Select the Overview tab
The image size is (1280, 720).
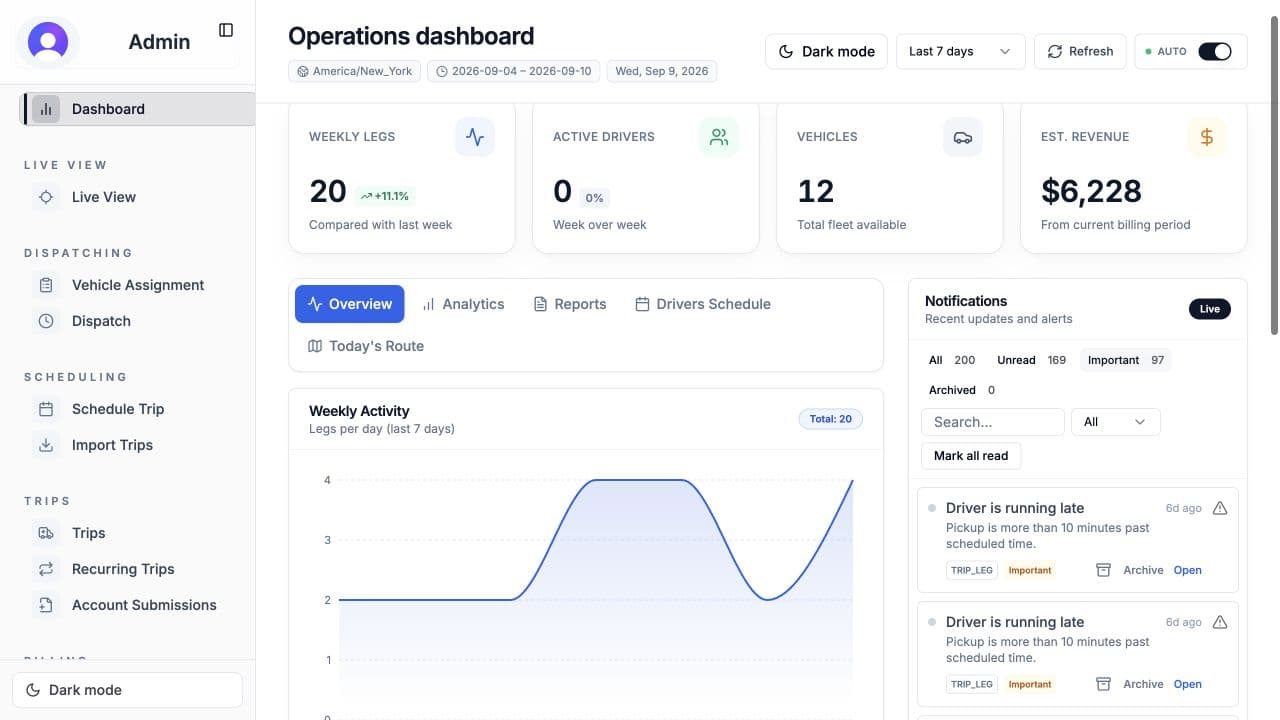(x=350, y=304)
